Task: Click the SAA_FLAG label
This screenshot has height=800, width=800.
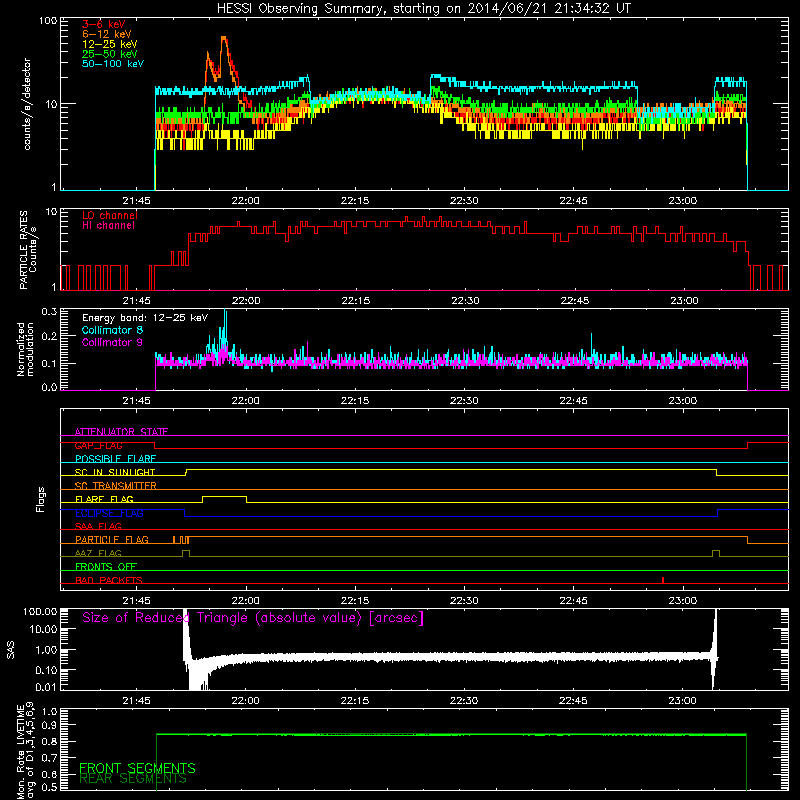Action: [x=98, y=527]
